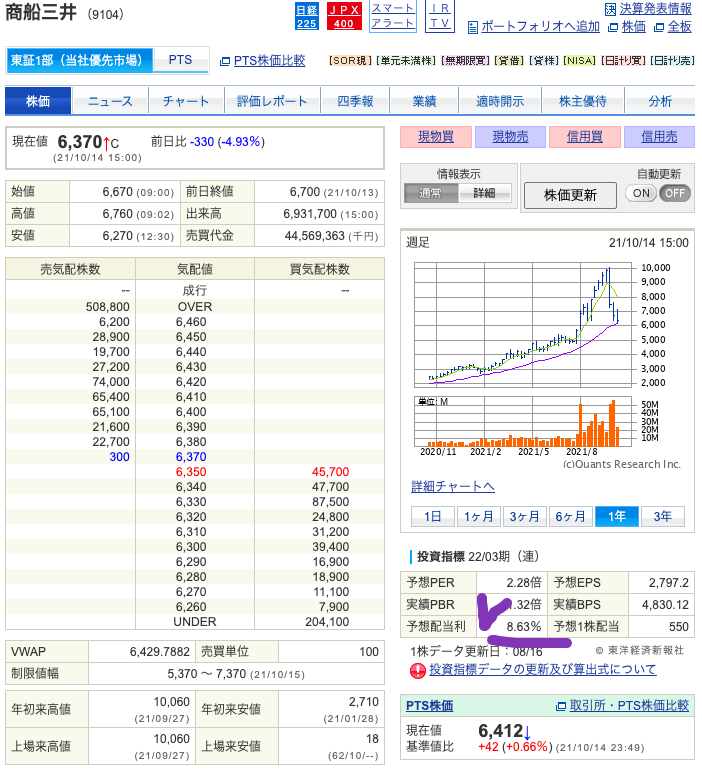Screen dimensions: 702x773
Task: Click the 実績BPS value 4,830.12
Action: 666,604
